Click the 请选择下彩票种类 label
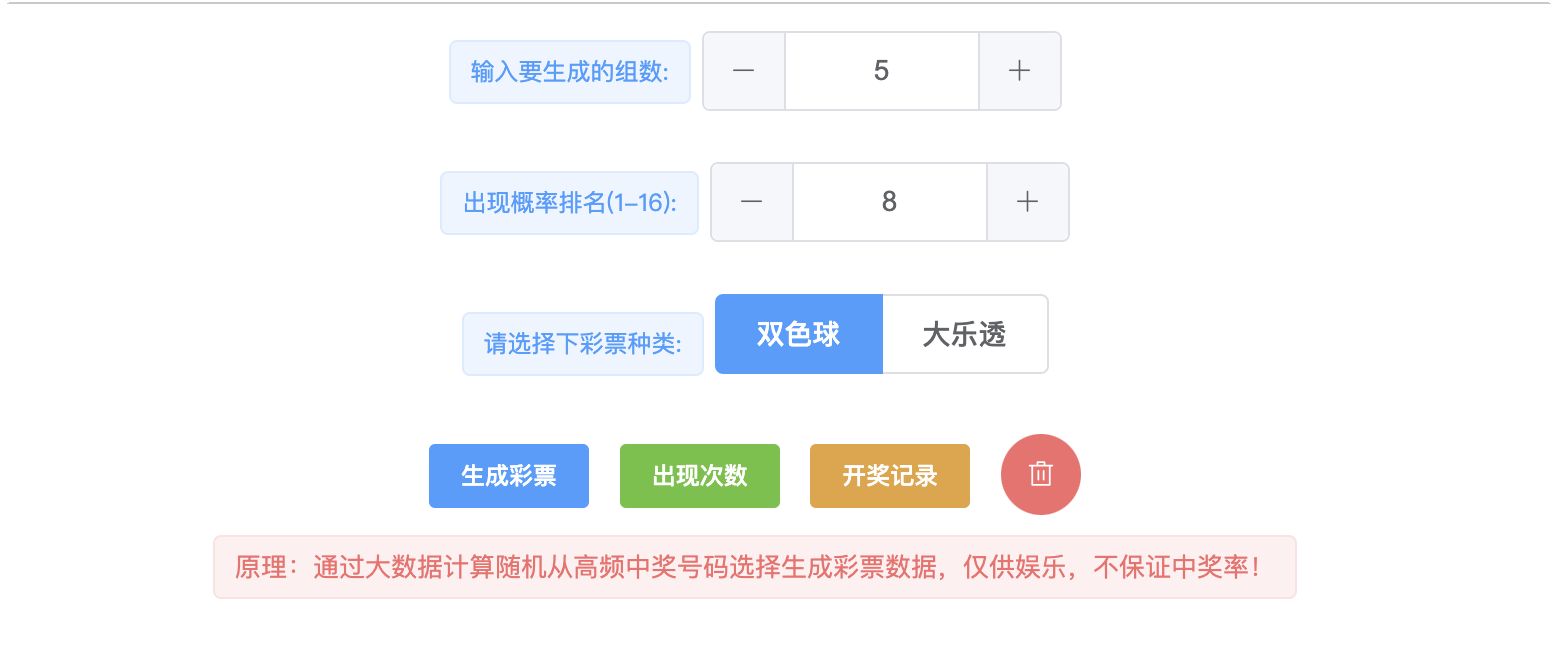1558x648 pixels. [x=583, y=344]
